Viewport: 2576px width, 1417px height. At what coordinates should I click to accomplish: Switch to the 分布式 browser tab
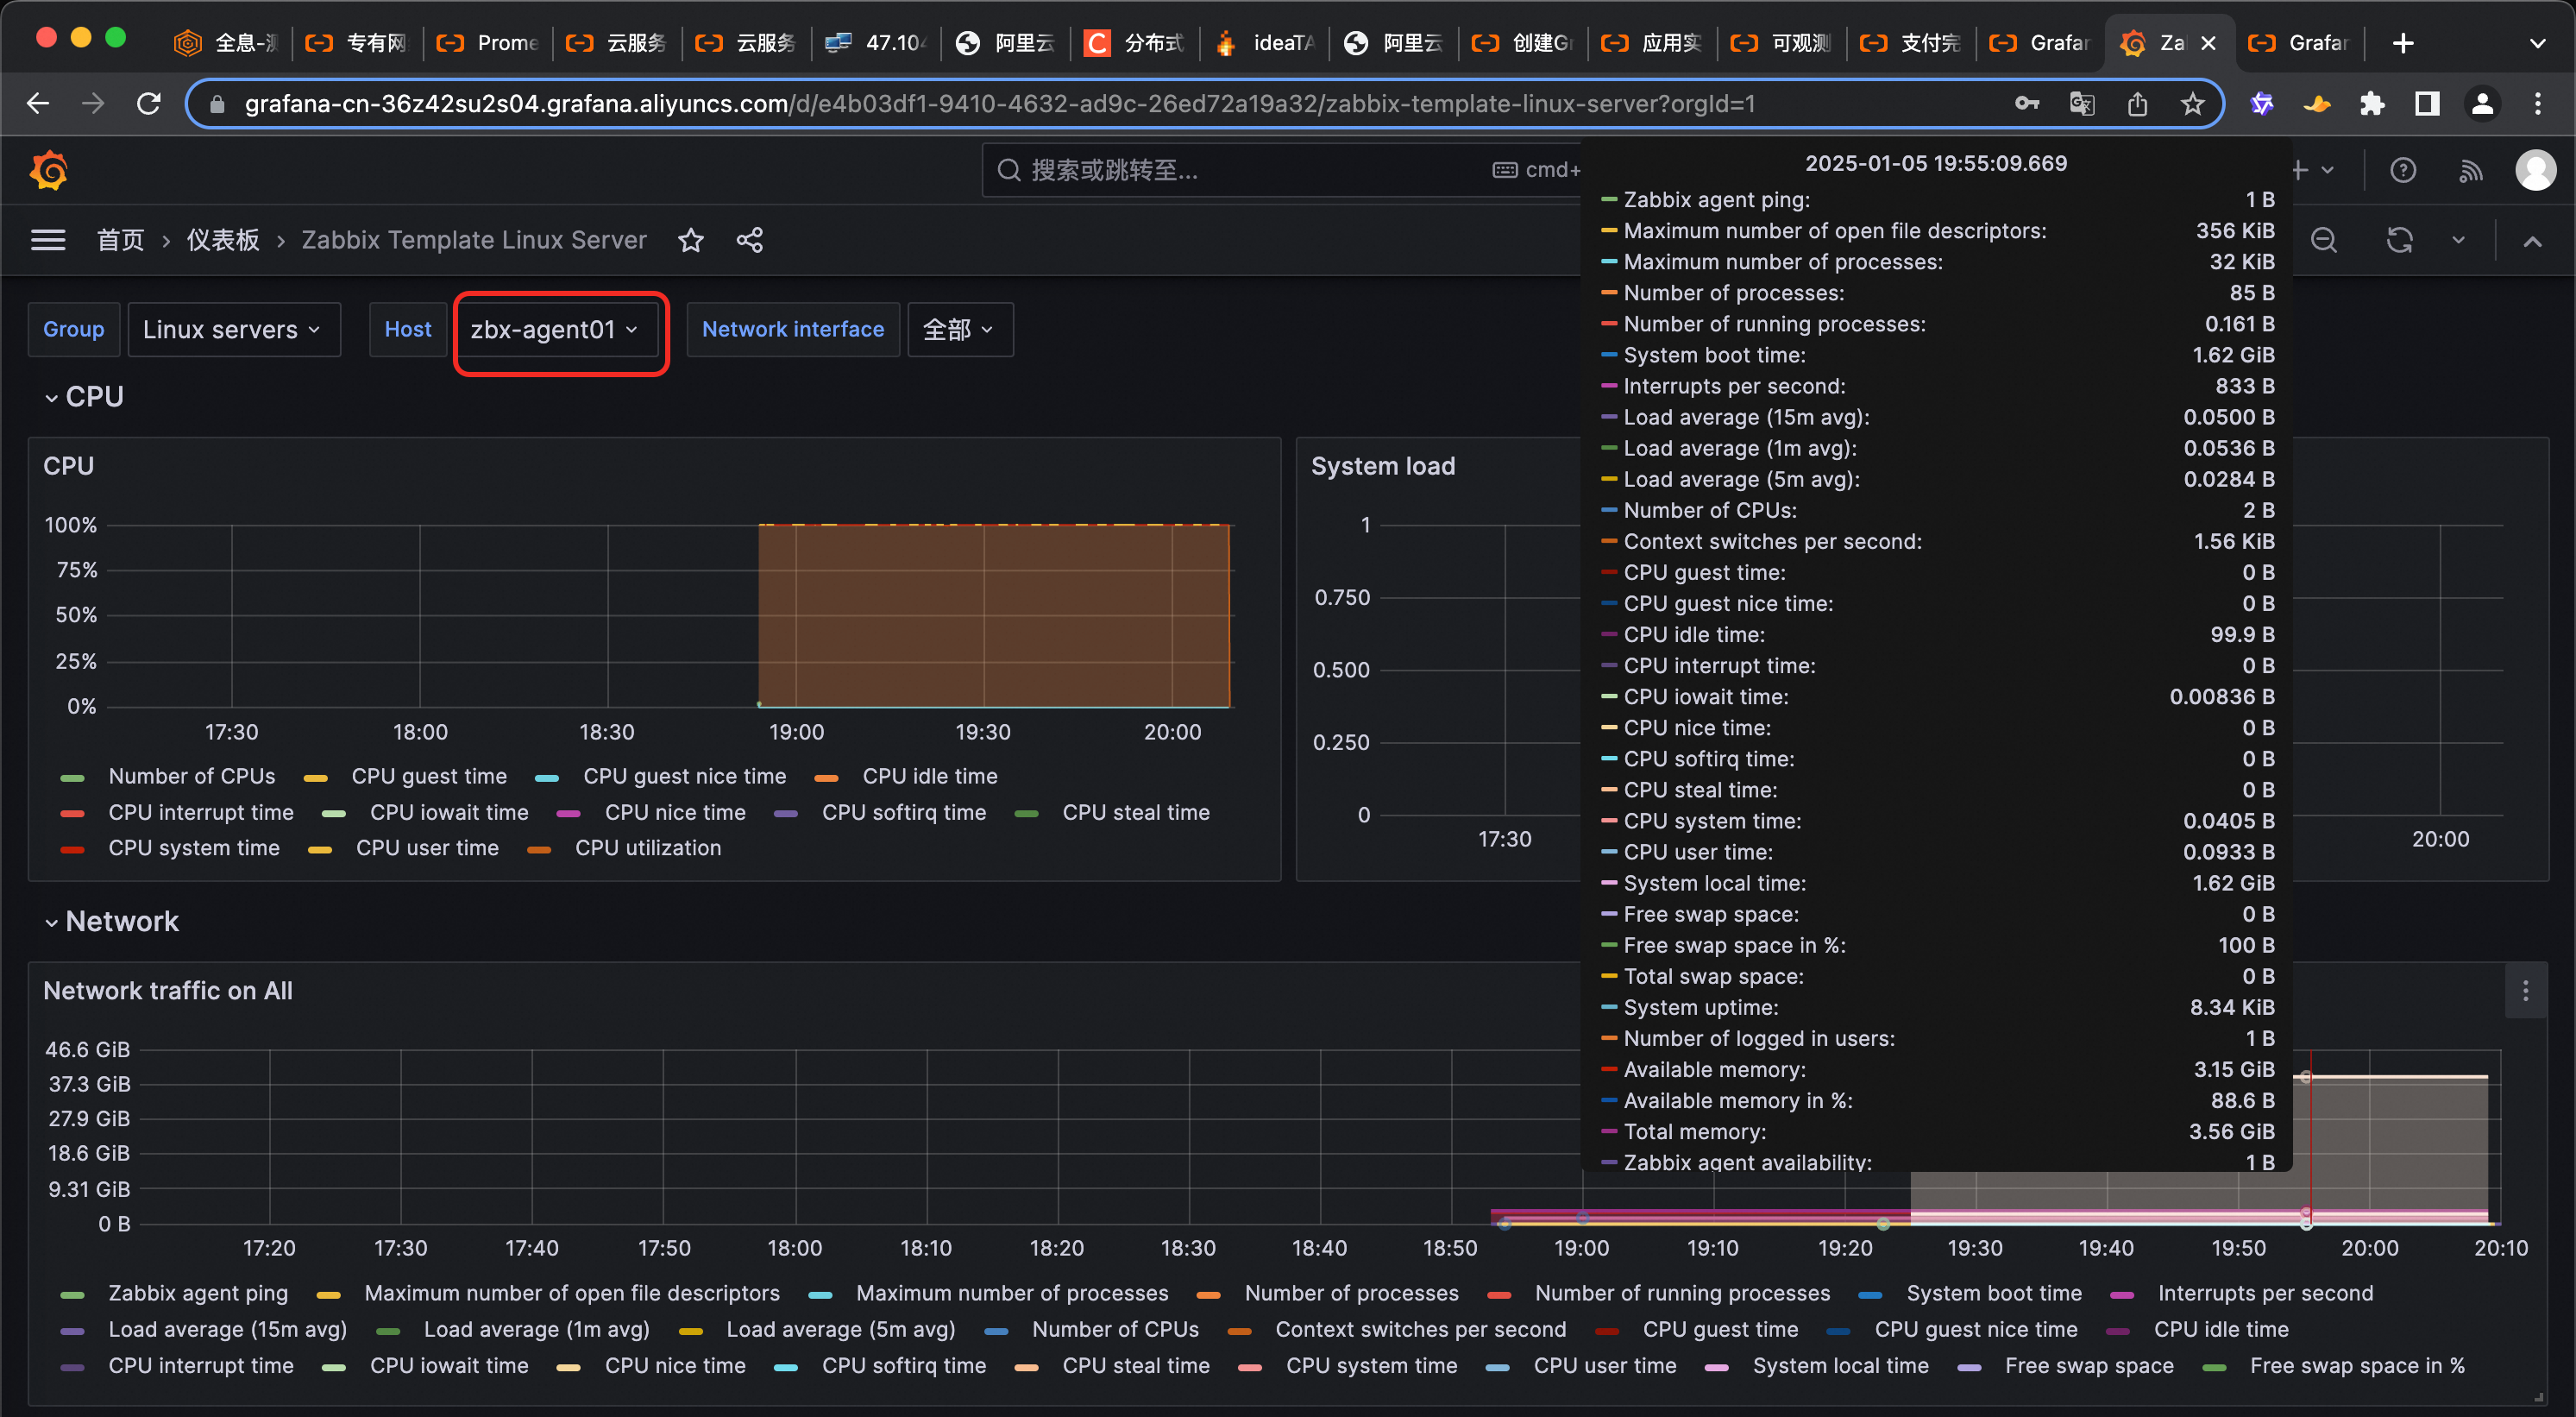pyautogui.click(x=1136, y=43)
